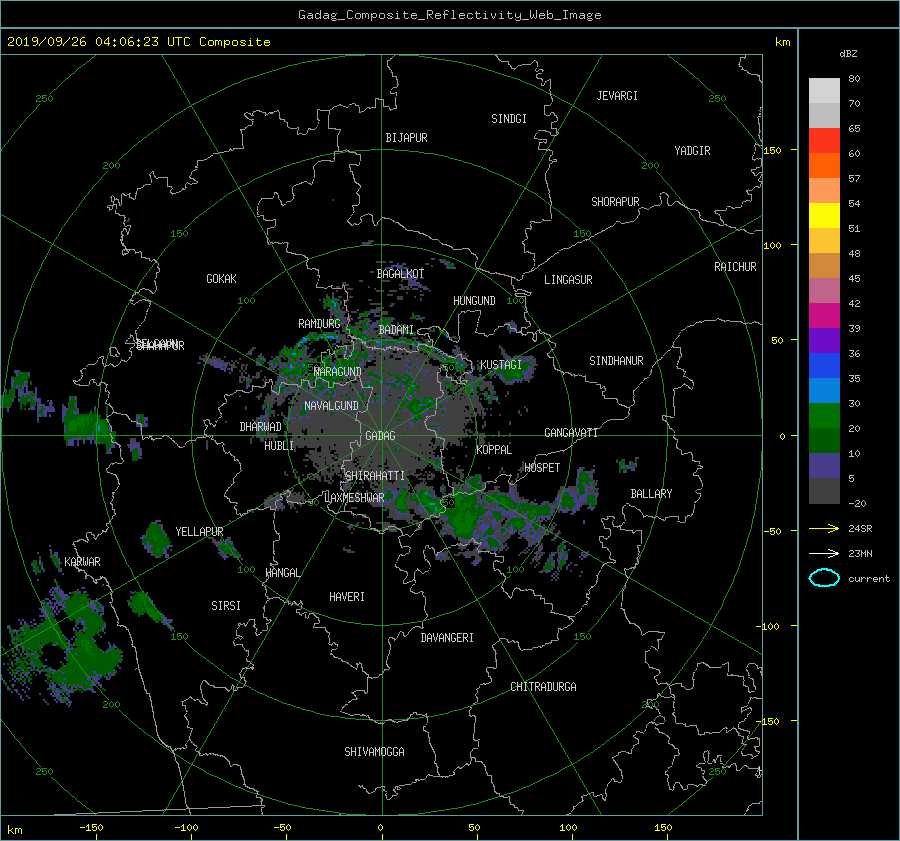Click the KUSTAGI city label

click(x=501, y=365)
